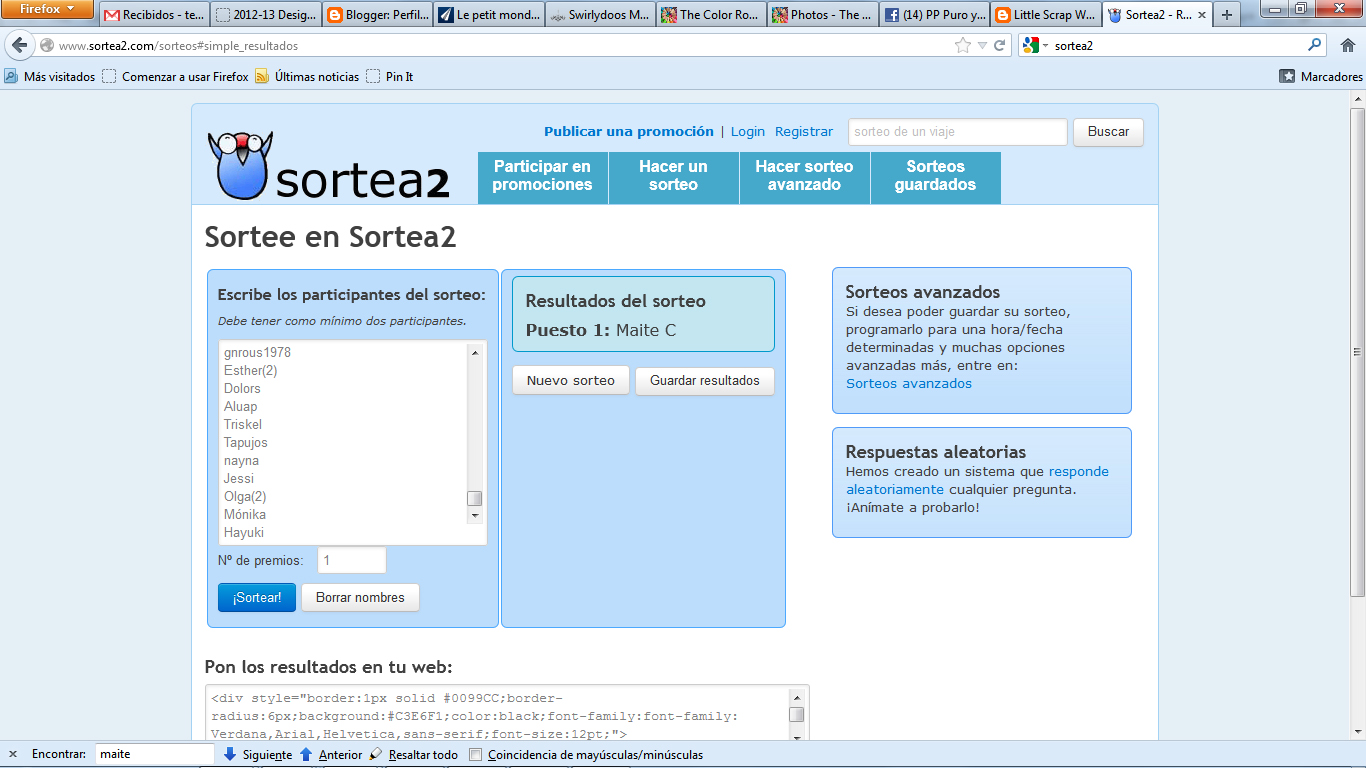Open Más visitados bookmarks folder
Screen dimensions: 1366x768
(x=50, y=76)
